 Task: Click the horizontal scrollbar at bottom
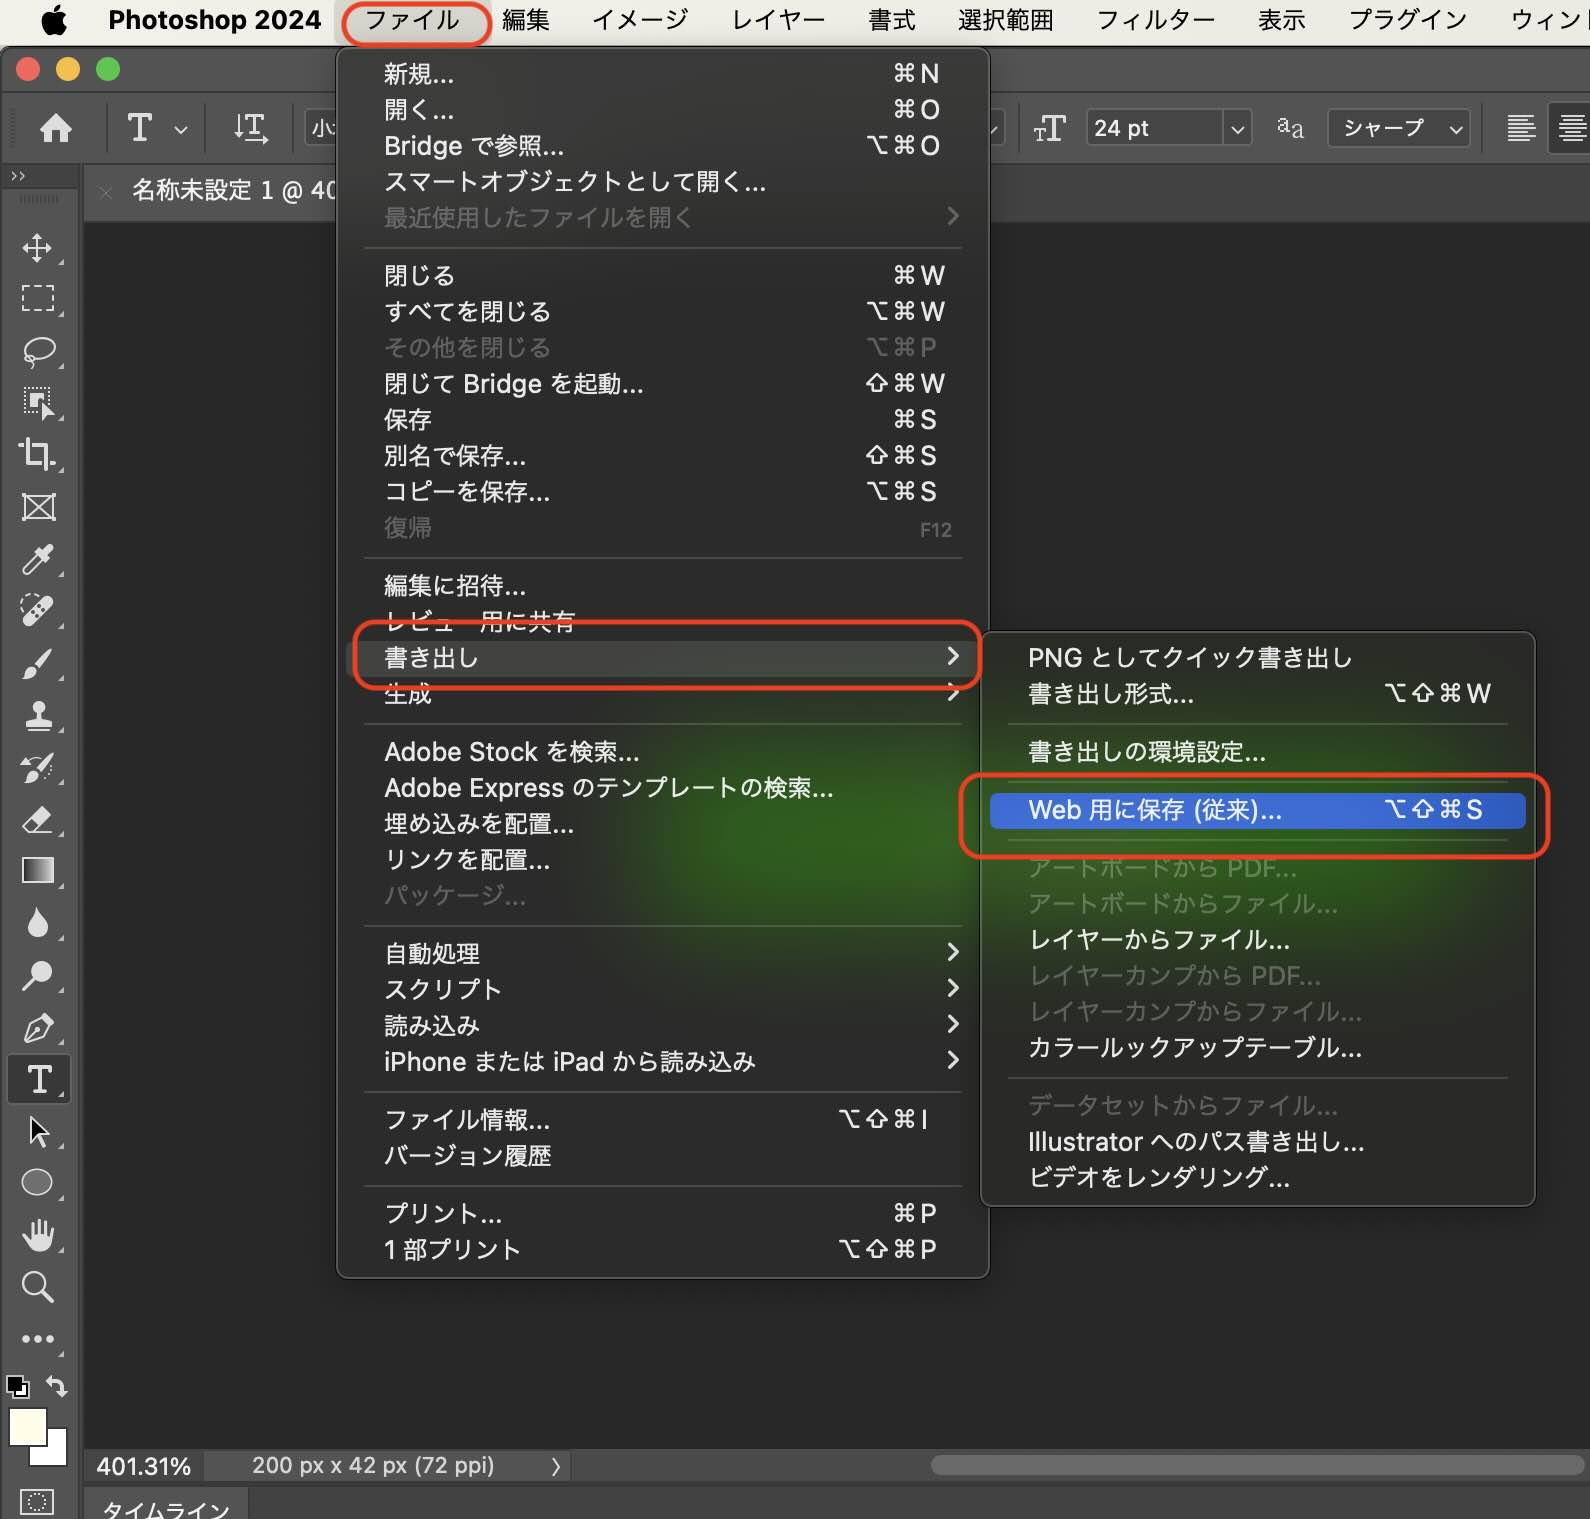tap(1257, 1466)
